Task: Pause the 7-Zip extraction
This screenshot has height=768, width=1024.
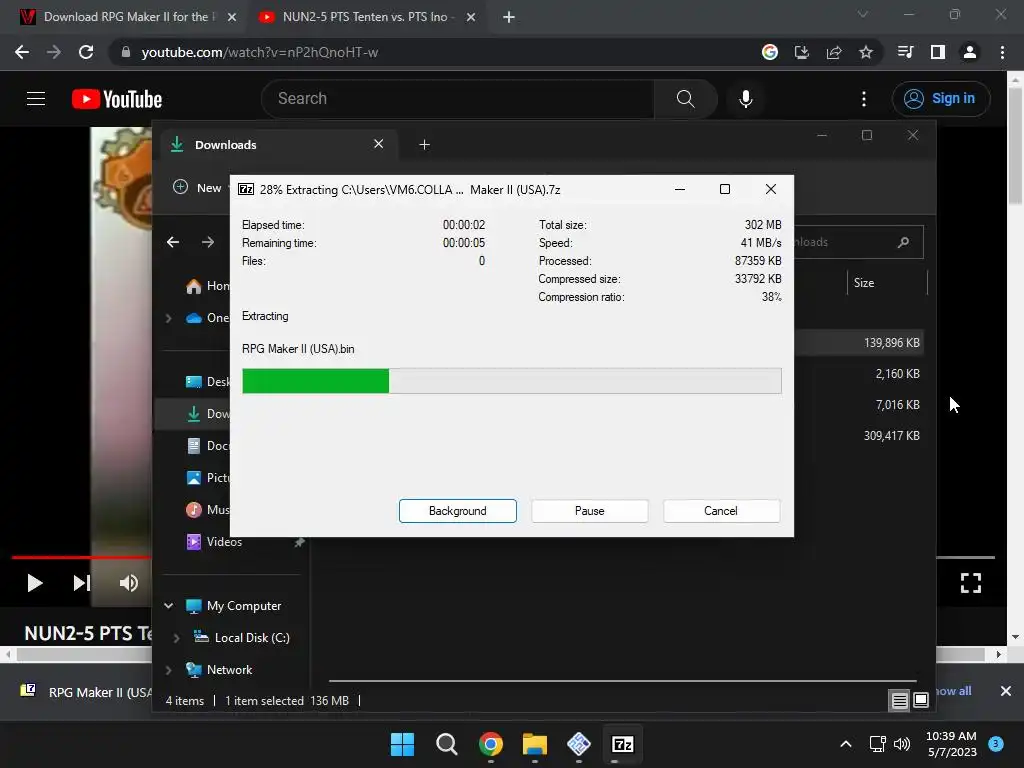Action: [589, 511]
